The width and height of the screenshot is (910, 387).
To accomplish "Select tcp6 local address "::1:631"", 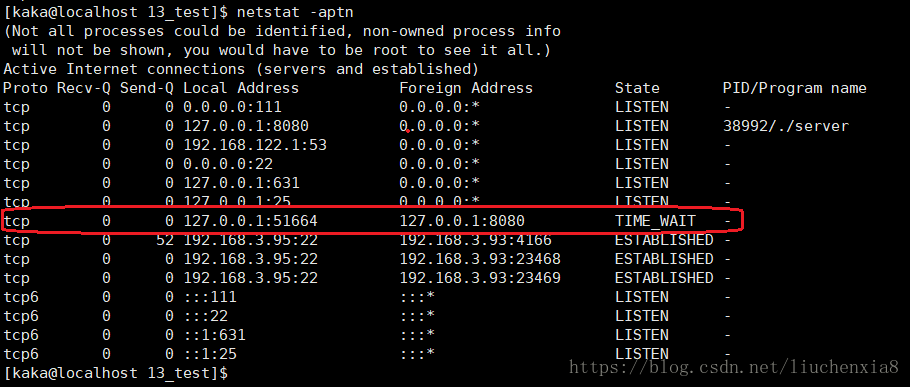I will click(214, 335).
